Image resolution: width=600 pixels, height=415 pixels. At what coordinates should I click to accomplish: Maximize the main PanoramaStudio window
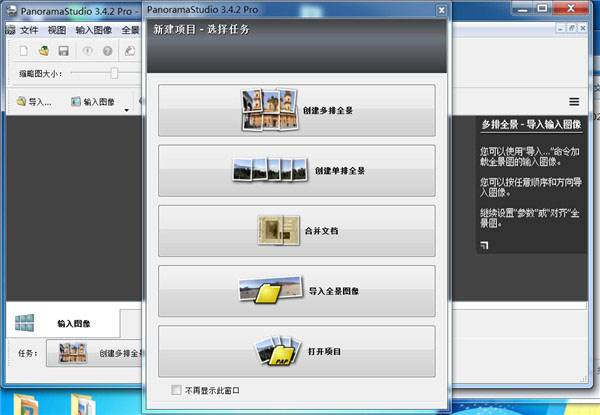point(542,8)
